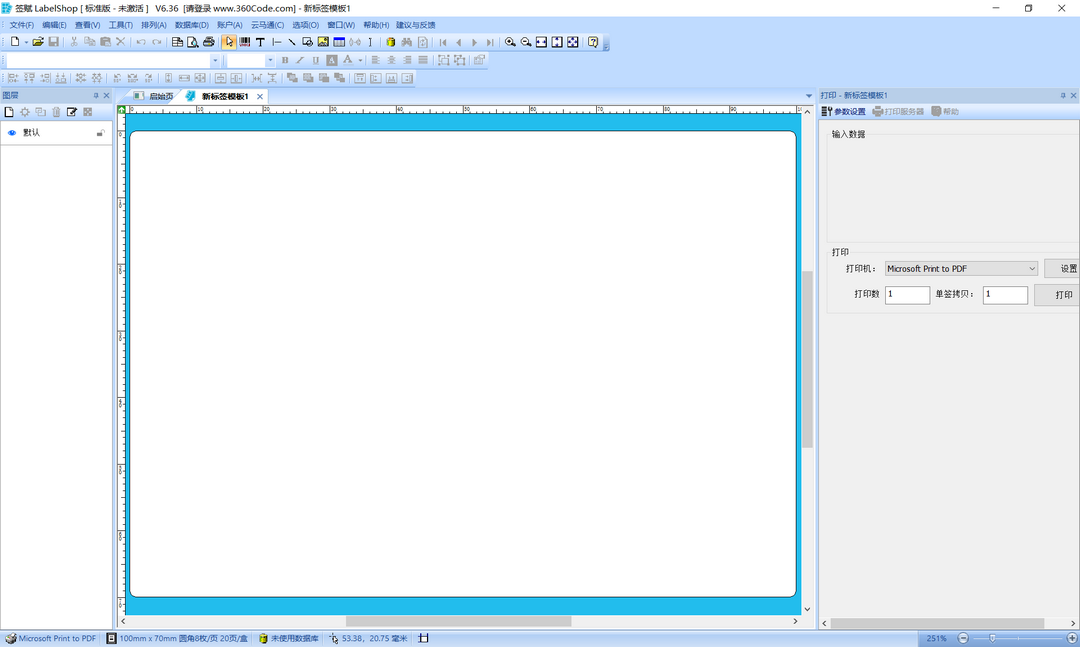
Task: Add a new layer in the layers panel
Action: pyautogui.click(x=9, y=112)
